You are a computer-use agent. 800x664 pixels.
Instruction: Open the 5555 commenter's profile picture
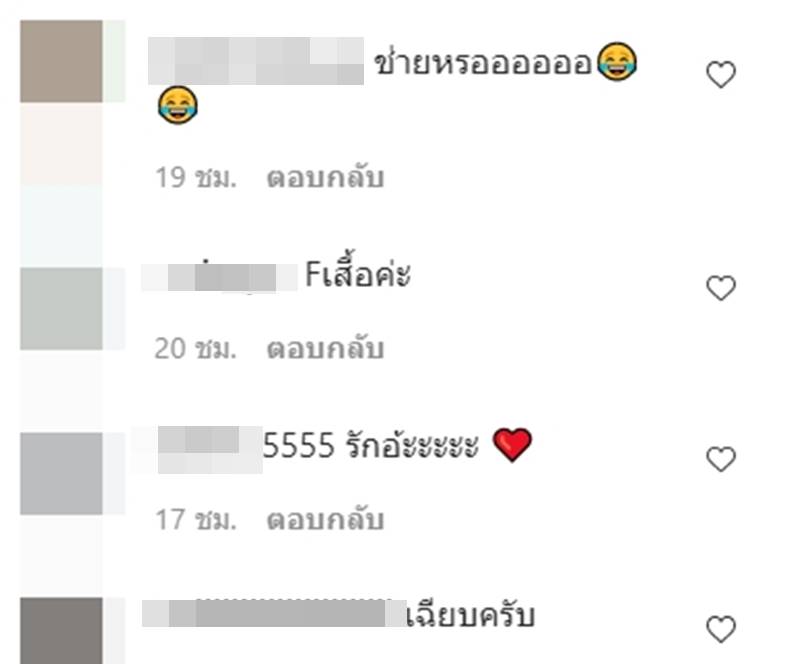point(61,474)
